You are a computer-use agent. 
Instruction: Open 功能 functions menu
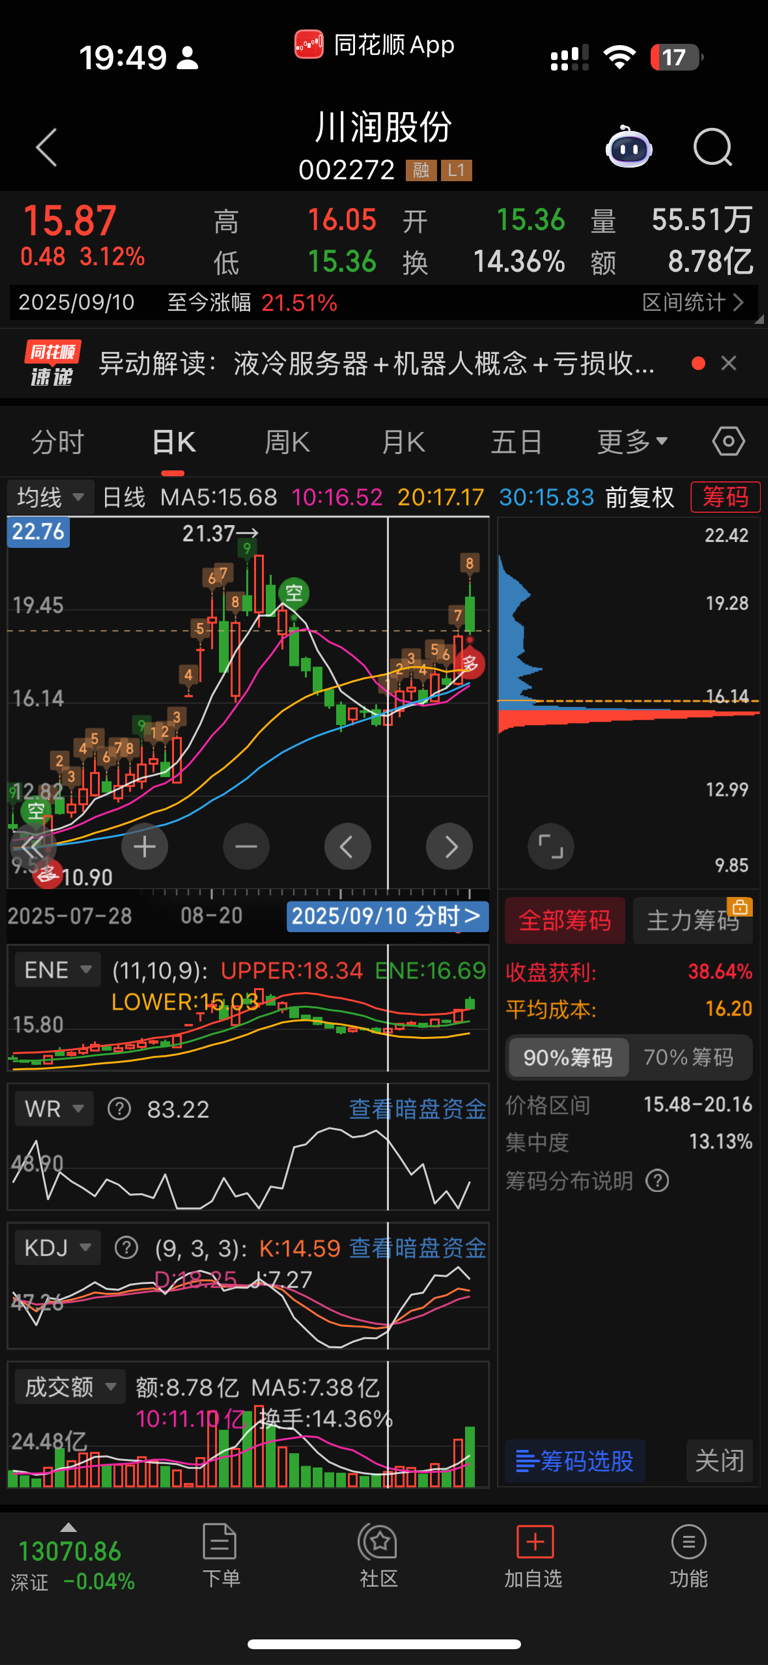click(689, 1556)
